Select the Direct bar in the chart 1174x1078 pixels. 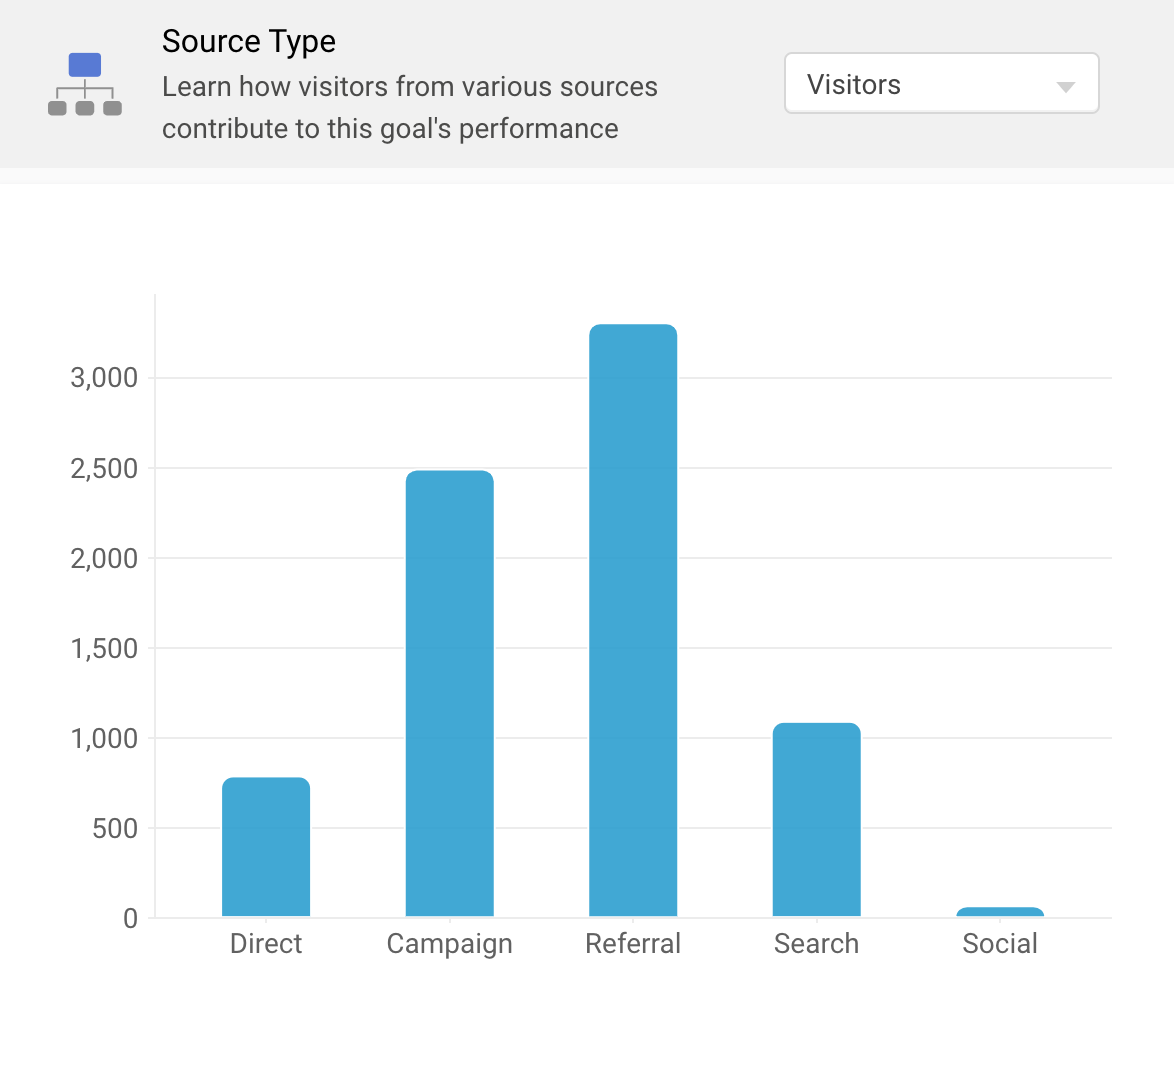pos(266,846)
